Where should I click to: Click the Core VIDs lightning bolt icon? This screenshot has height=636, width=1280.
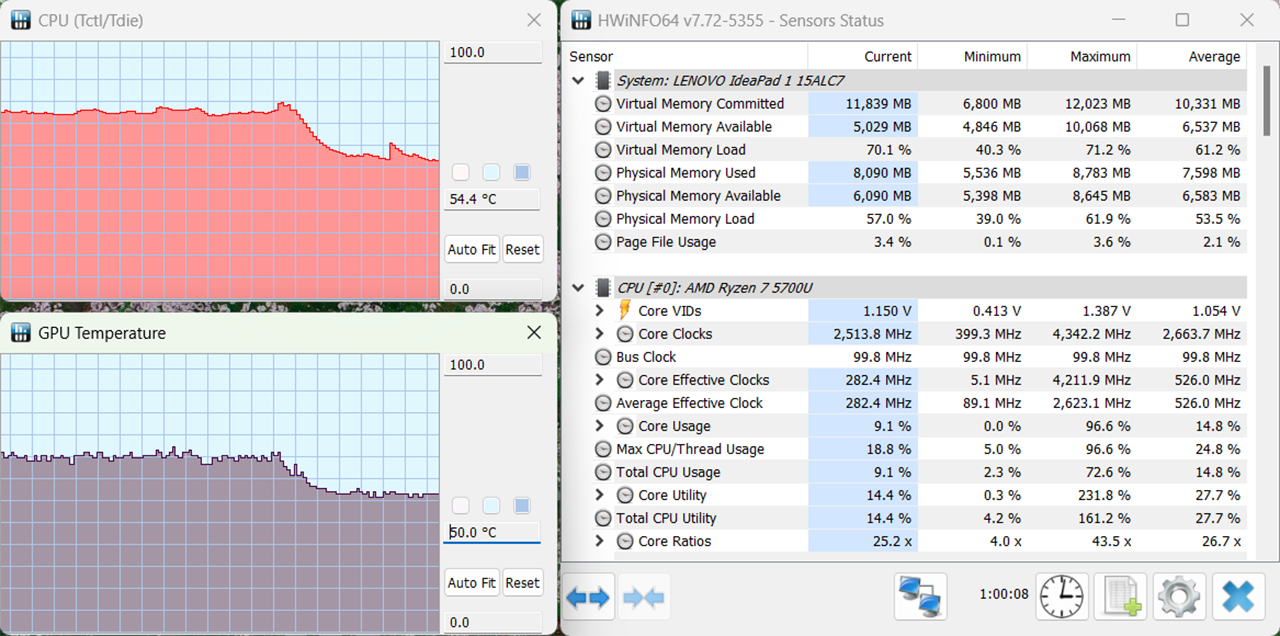625,311
